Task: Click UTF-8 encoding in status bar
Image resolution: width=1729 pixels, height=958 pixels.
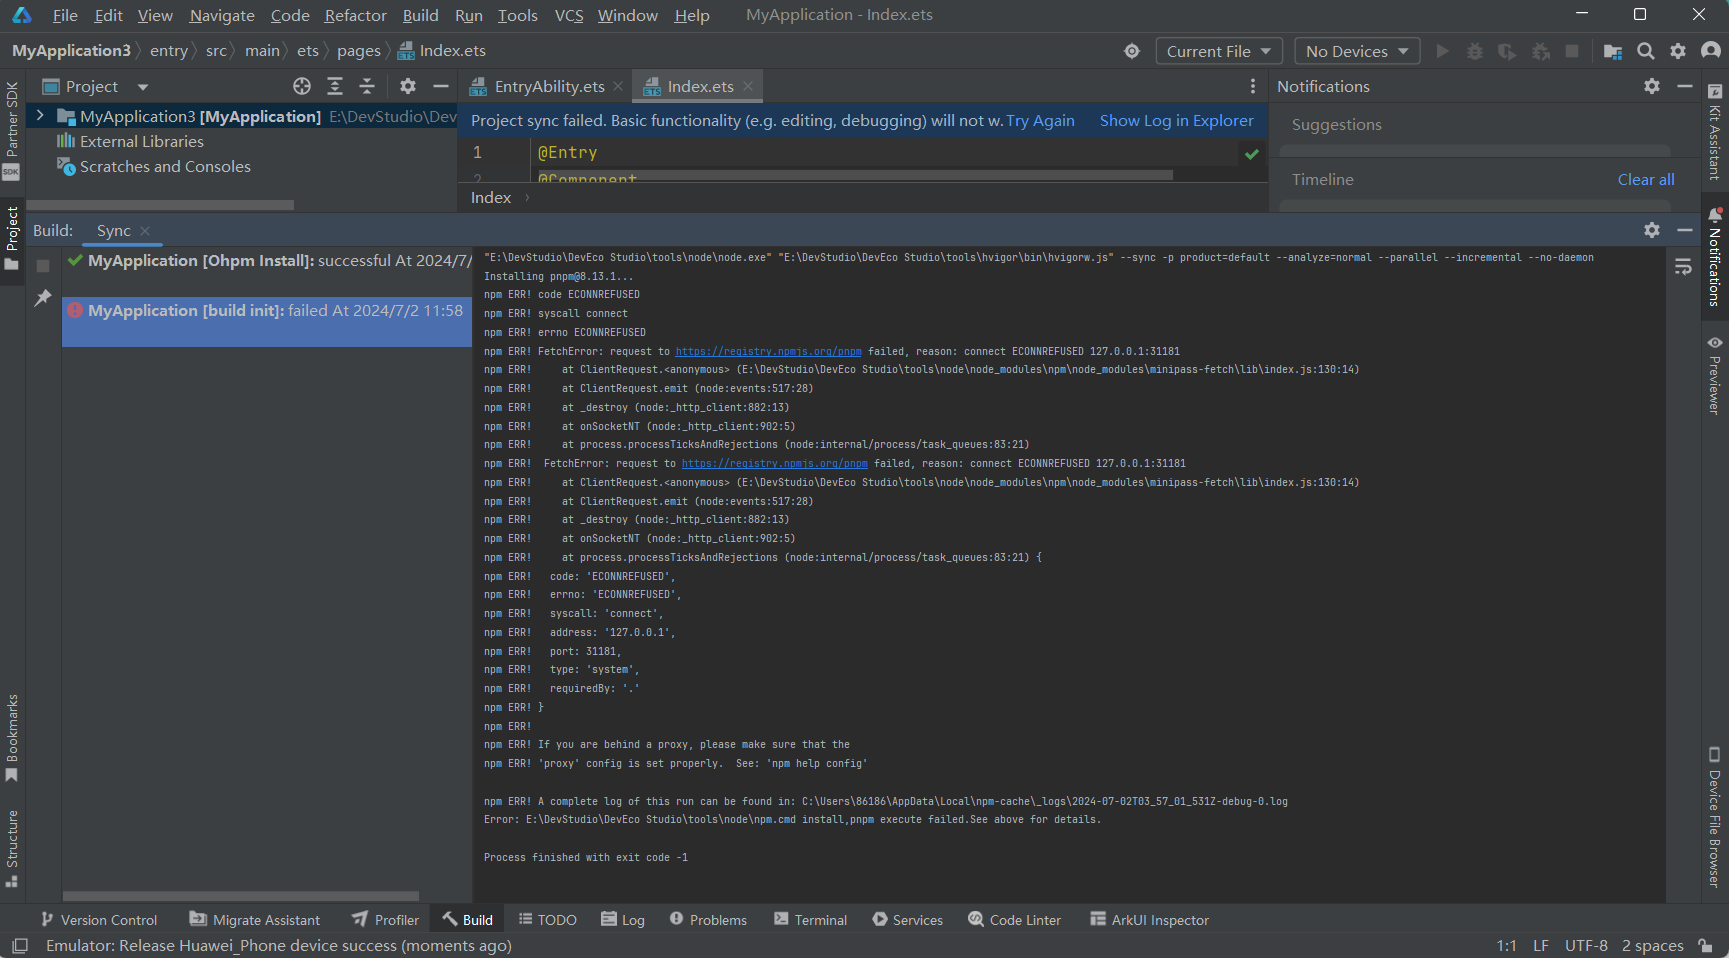Action: tap(1586, 946)
